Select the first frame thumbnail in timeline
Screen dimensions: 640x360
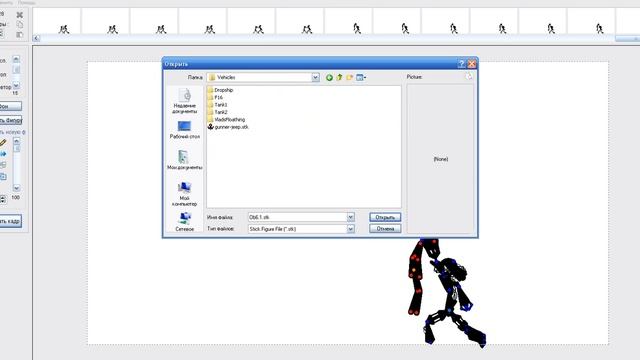[x=57, y=22]
